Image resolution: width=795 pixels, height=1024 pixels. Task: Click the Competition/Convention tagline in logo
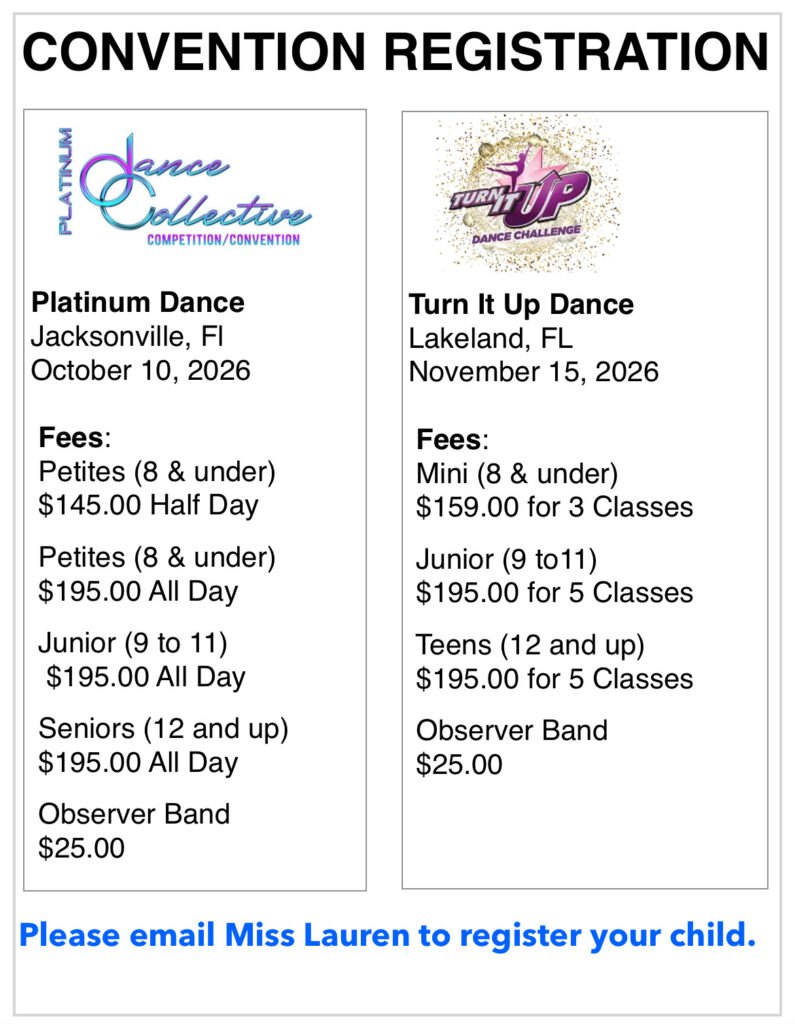click(223, 240)
